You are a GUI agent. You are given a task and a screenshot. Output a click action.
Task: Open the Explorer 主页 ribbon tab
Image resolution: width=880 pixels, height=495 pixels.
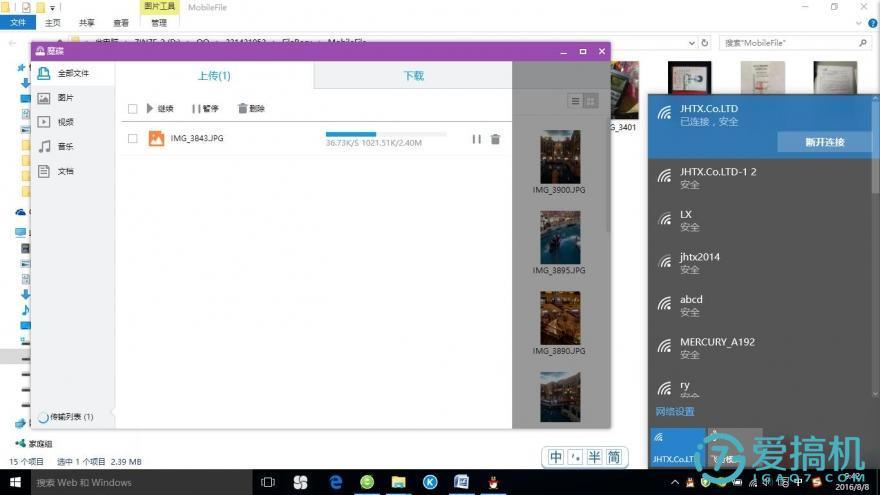[x=52, y=23]
